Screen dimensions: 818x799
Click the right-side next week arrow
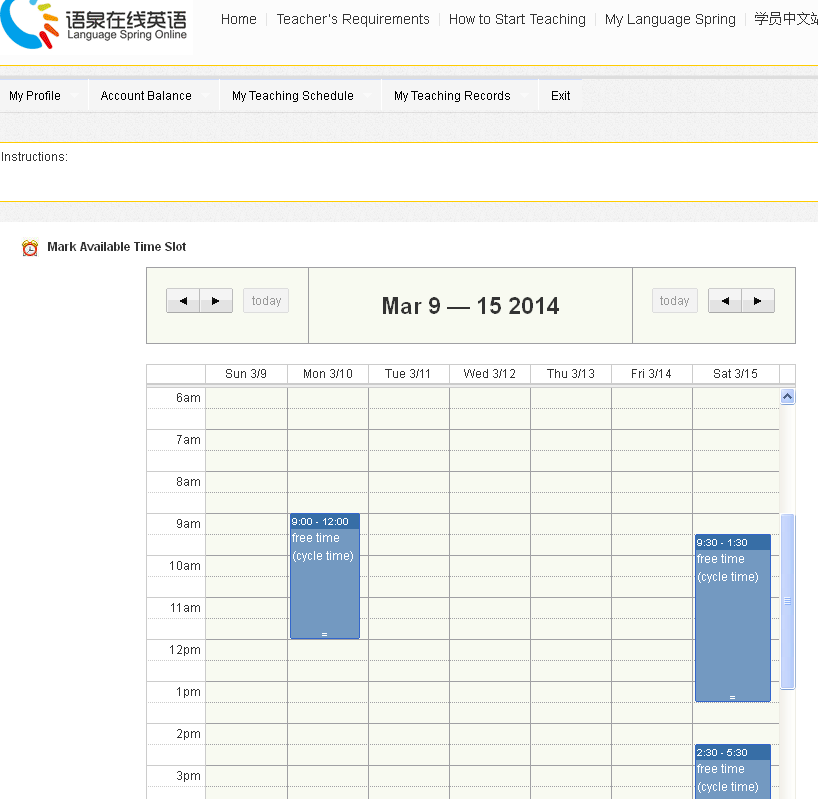coord(758,301)
